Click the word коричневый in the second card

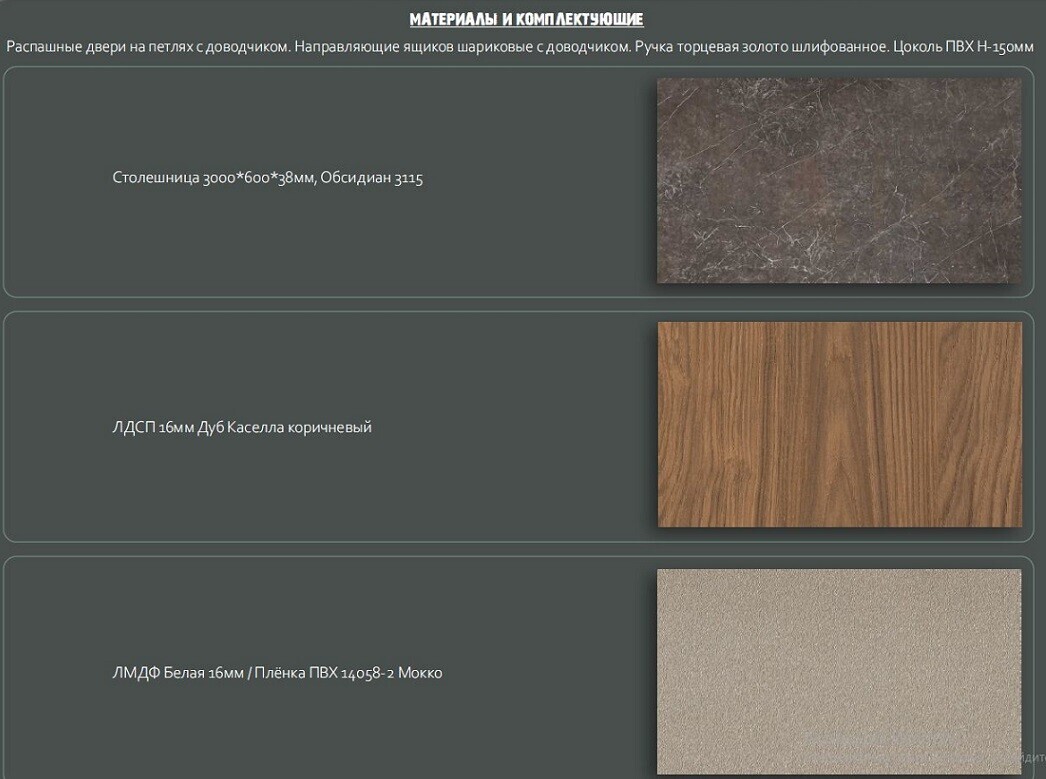(x=329, y=428)
